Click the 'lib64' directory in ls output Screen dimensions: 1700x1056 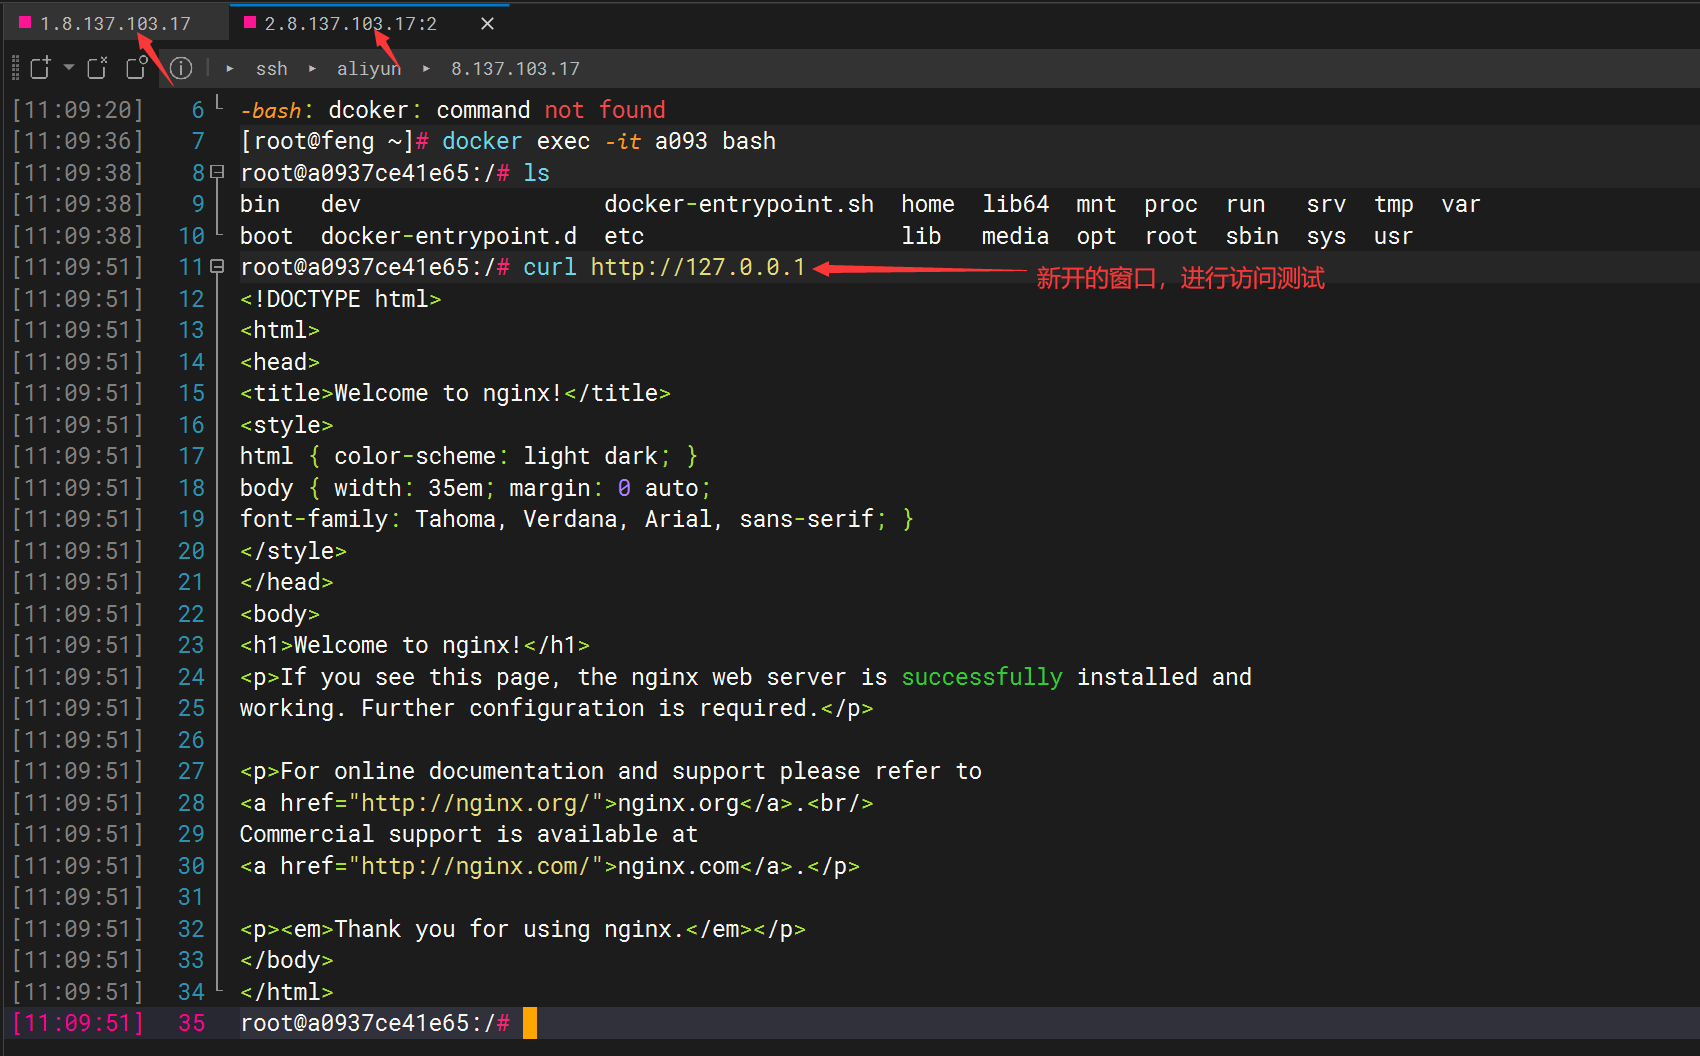[x=1015, y=204]
